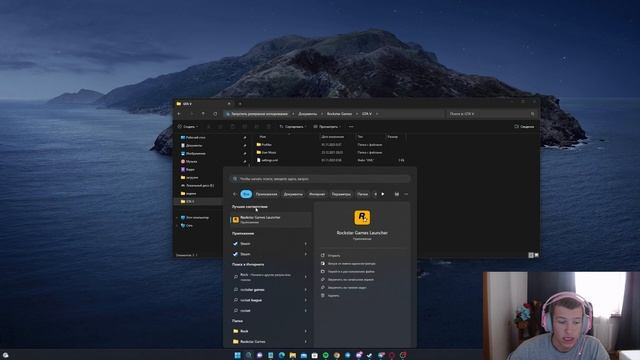Open the chevron after GTA V breadcrumb
This screenshot has height=360, width=640.
click(x=377, y=114)
